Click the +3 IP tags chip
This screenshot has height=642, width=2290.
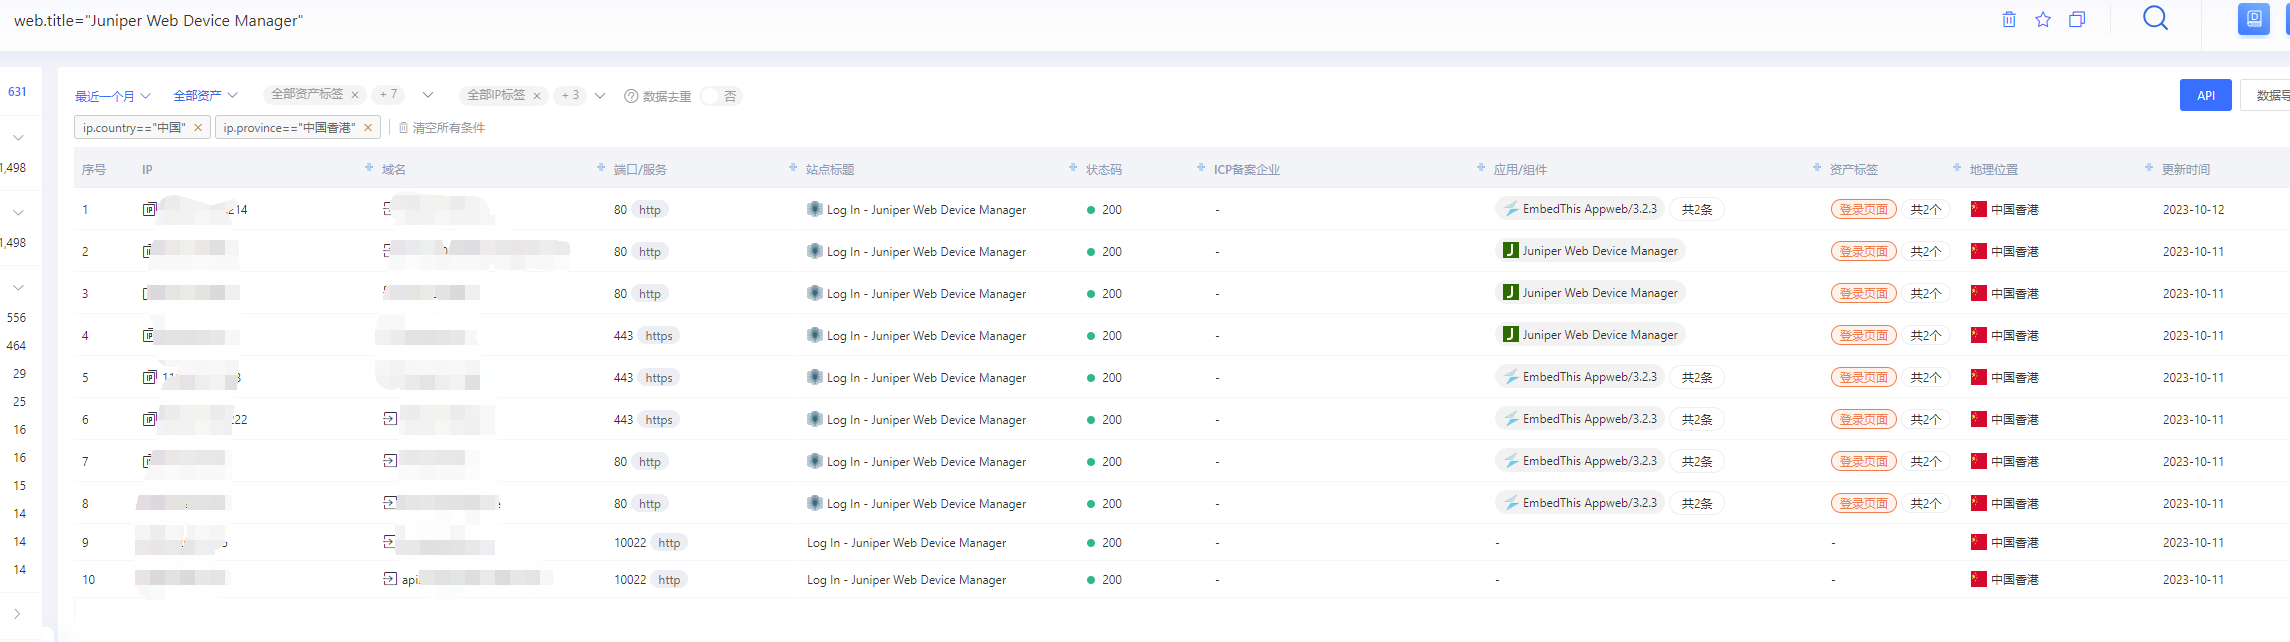tap(570, 95)
